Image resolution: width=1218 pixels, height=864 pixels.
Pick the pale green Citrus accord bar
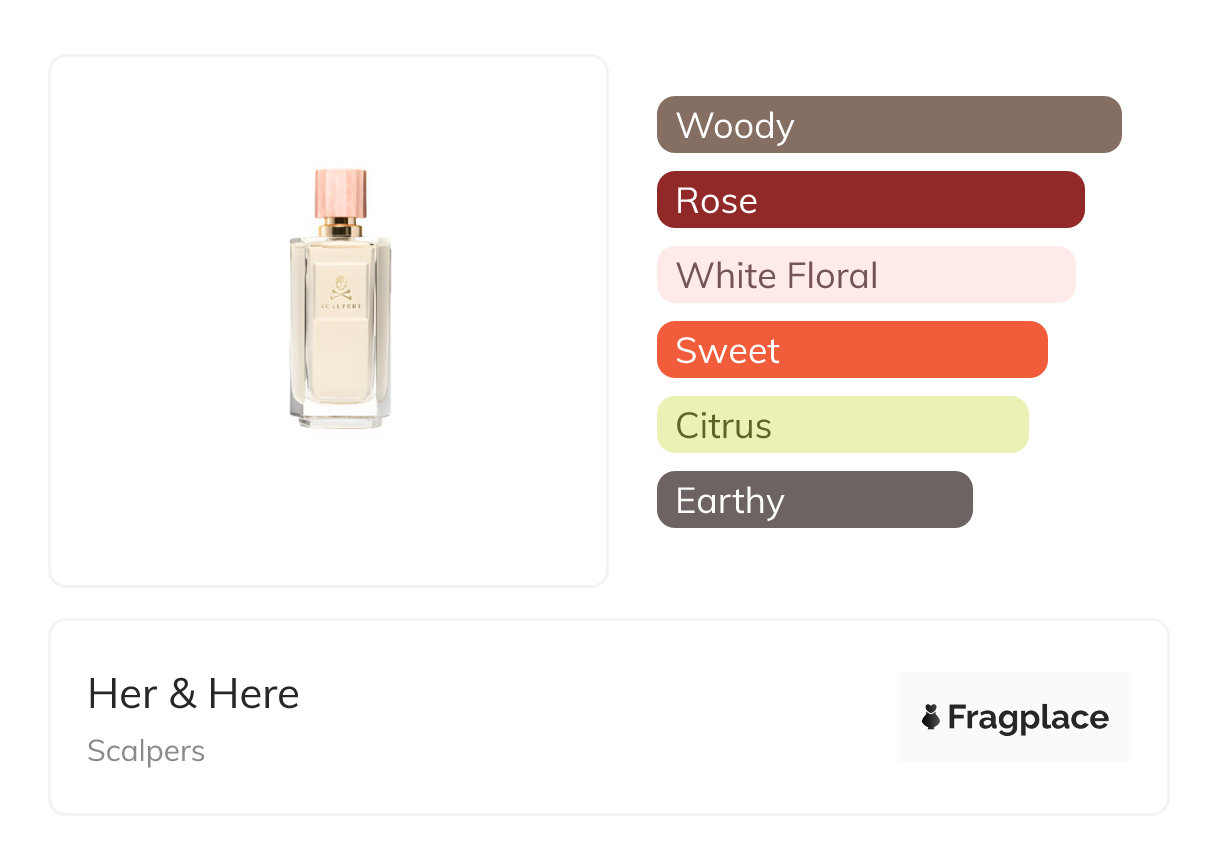(842, 425)
